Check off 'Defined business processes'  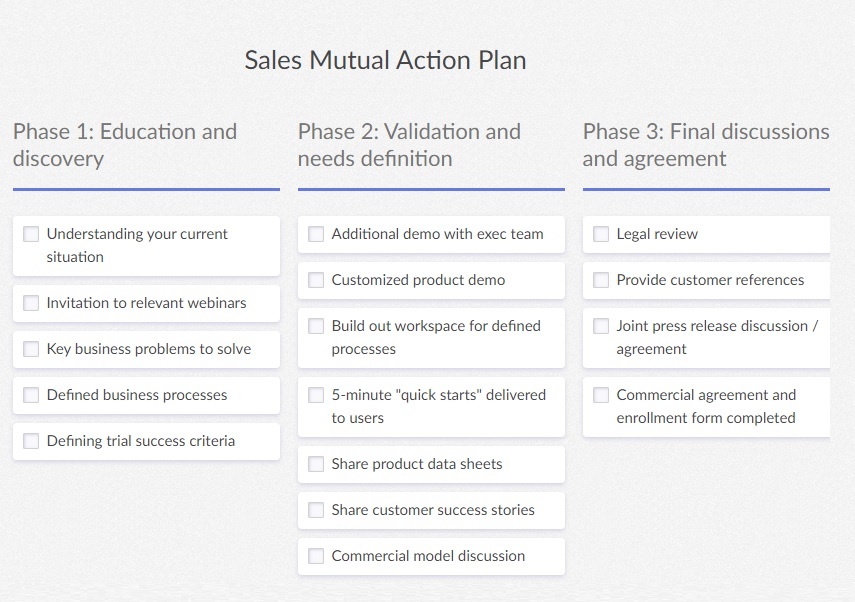(31, 395)
